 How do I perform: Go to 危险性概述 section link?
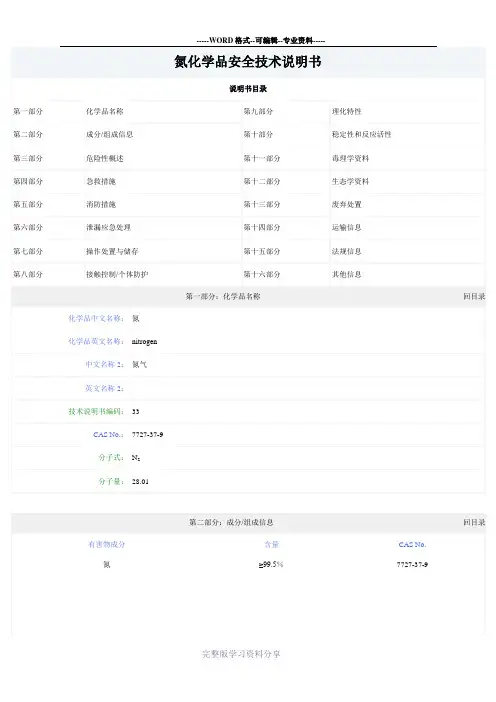coord(105,158)
